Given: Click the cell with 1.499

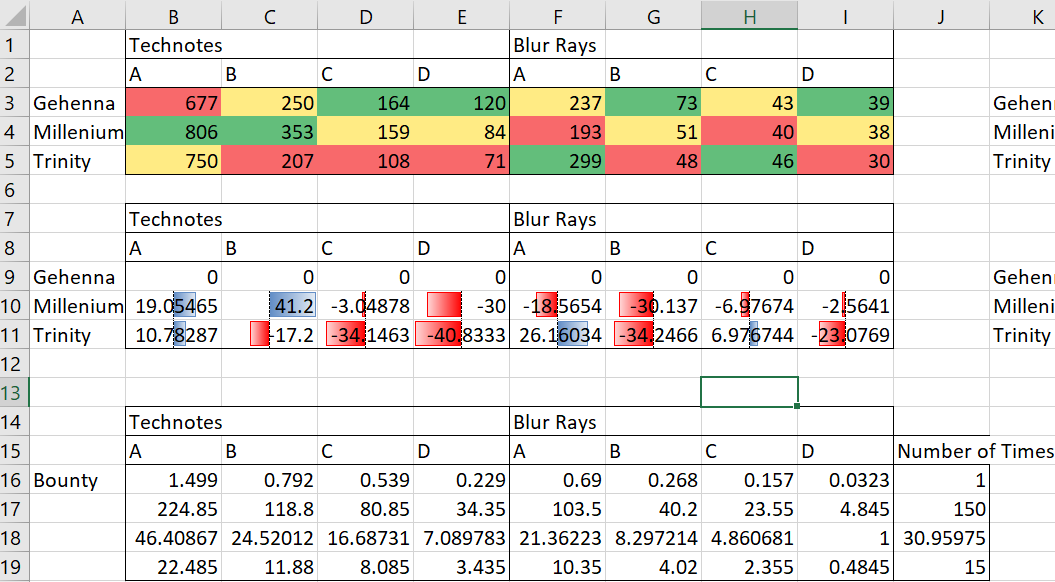Looking at the screenshot, I should (174, 480).
